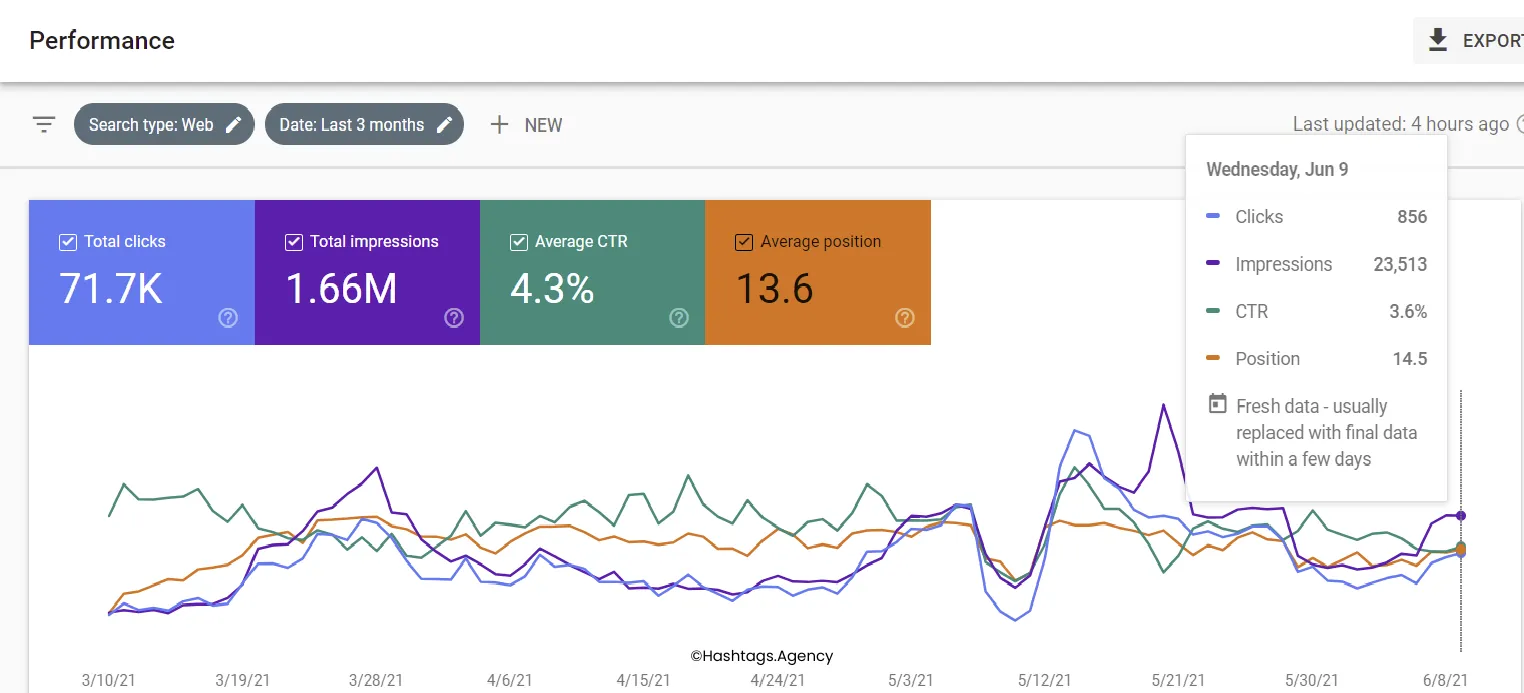Uncheck the Total clicks checkbox
The image size is (1524, 693).
point(68,242)
